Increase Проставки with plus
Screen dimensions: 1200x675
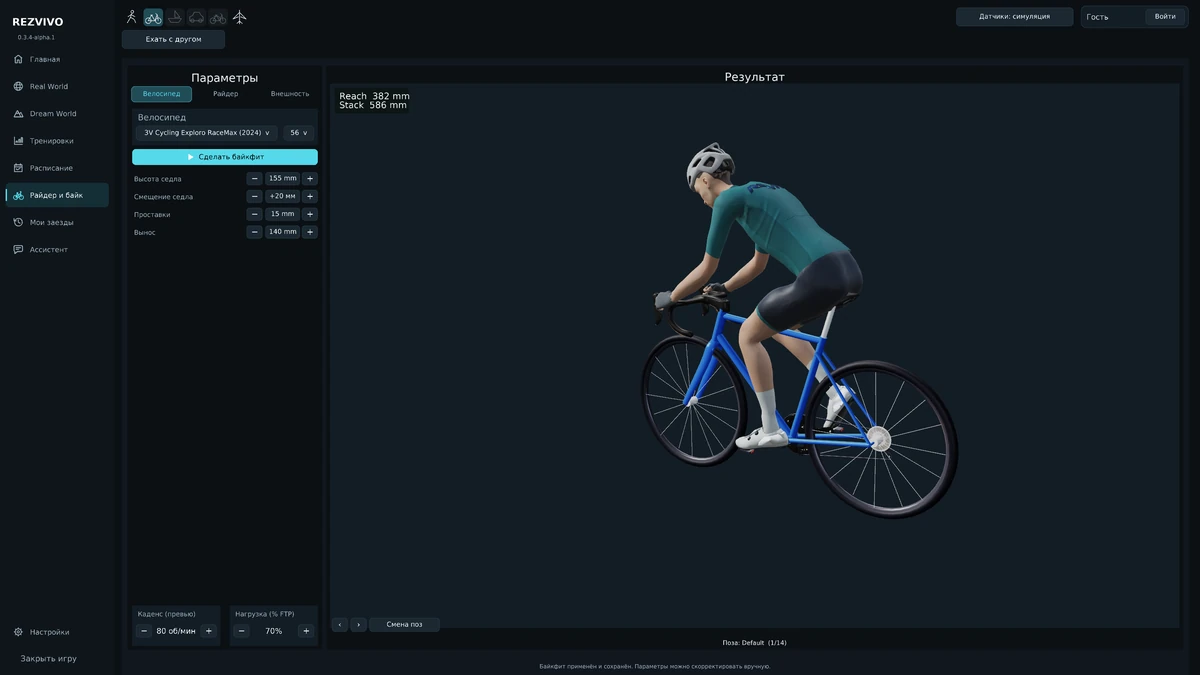[310, 214]
